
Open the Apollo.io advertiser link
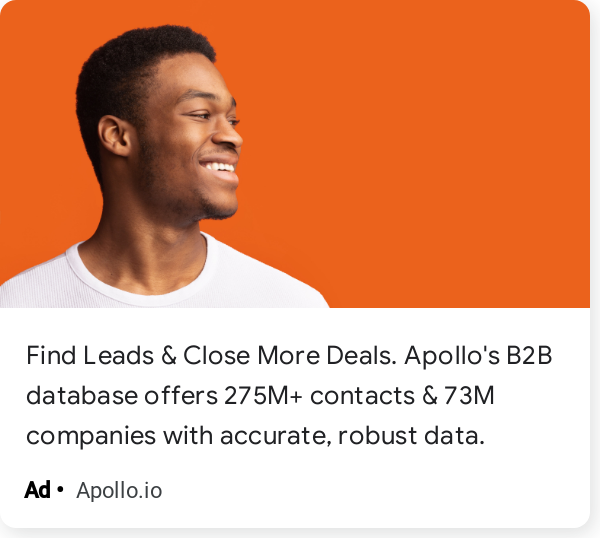click(x=119, y=490)
